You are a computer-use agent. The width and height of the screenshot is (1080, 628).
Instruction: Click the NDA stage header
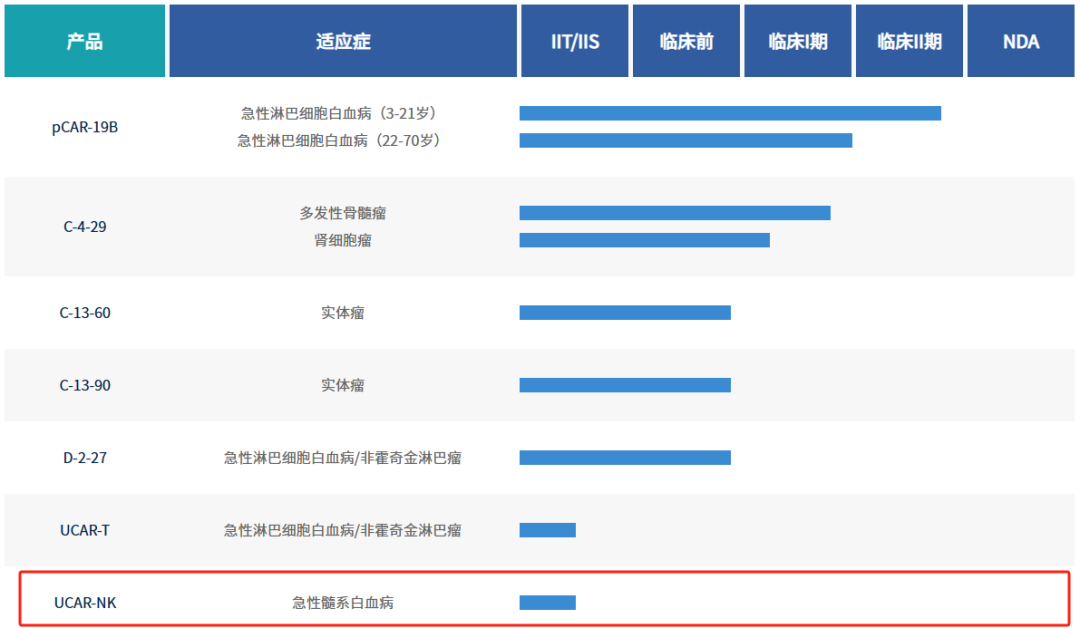coord(1020,41)
